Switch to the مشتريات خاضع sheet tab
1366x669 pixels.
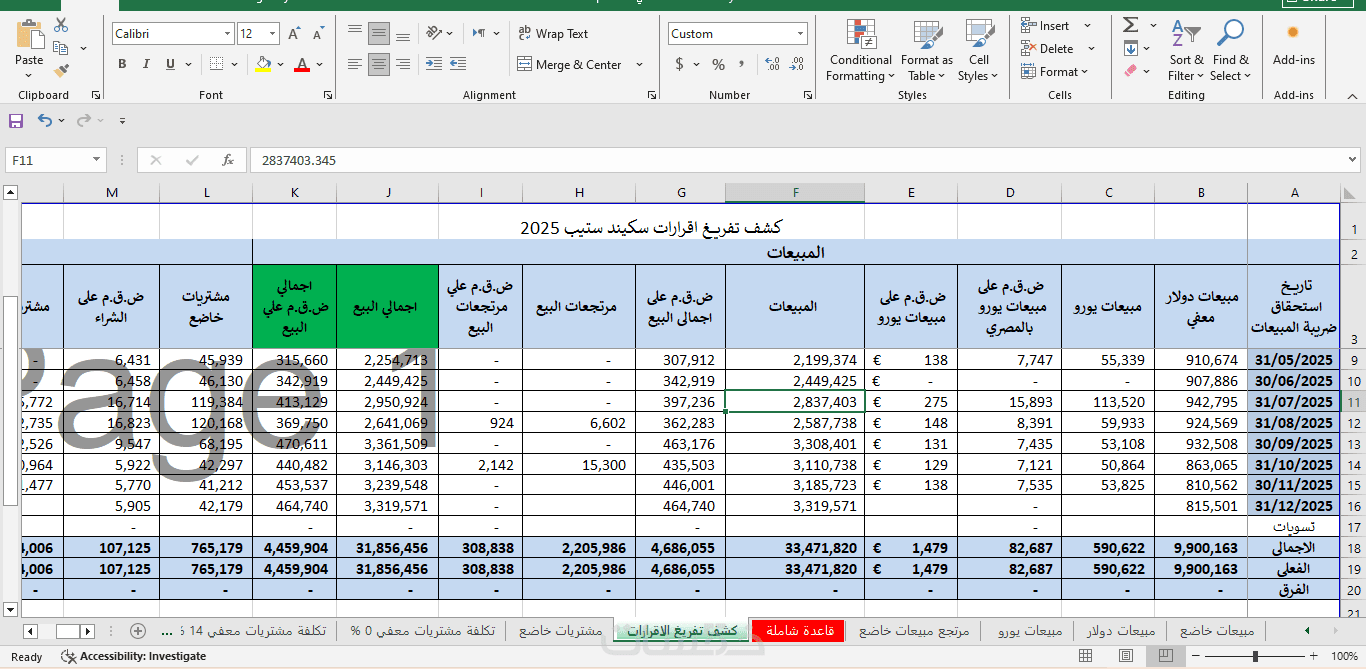559,631
